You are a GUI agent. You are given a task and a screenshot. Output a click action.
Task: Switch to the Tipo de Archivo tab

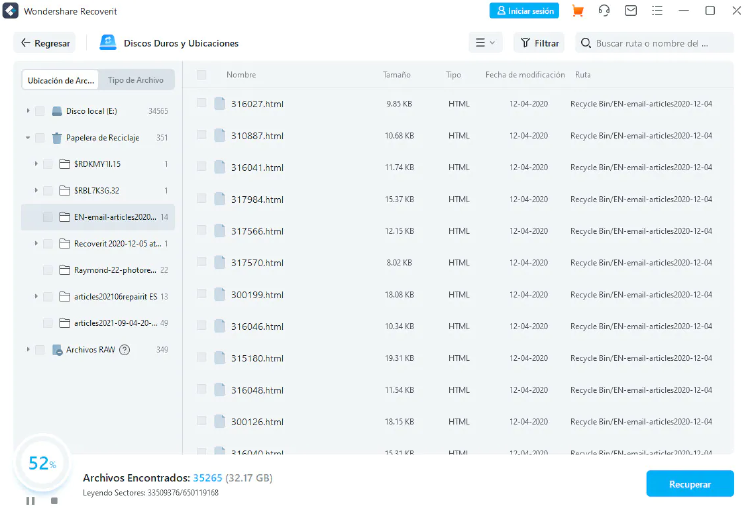136,80
